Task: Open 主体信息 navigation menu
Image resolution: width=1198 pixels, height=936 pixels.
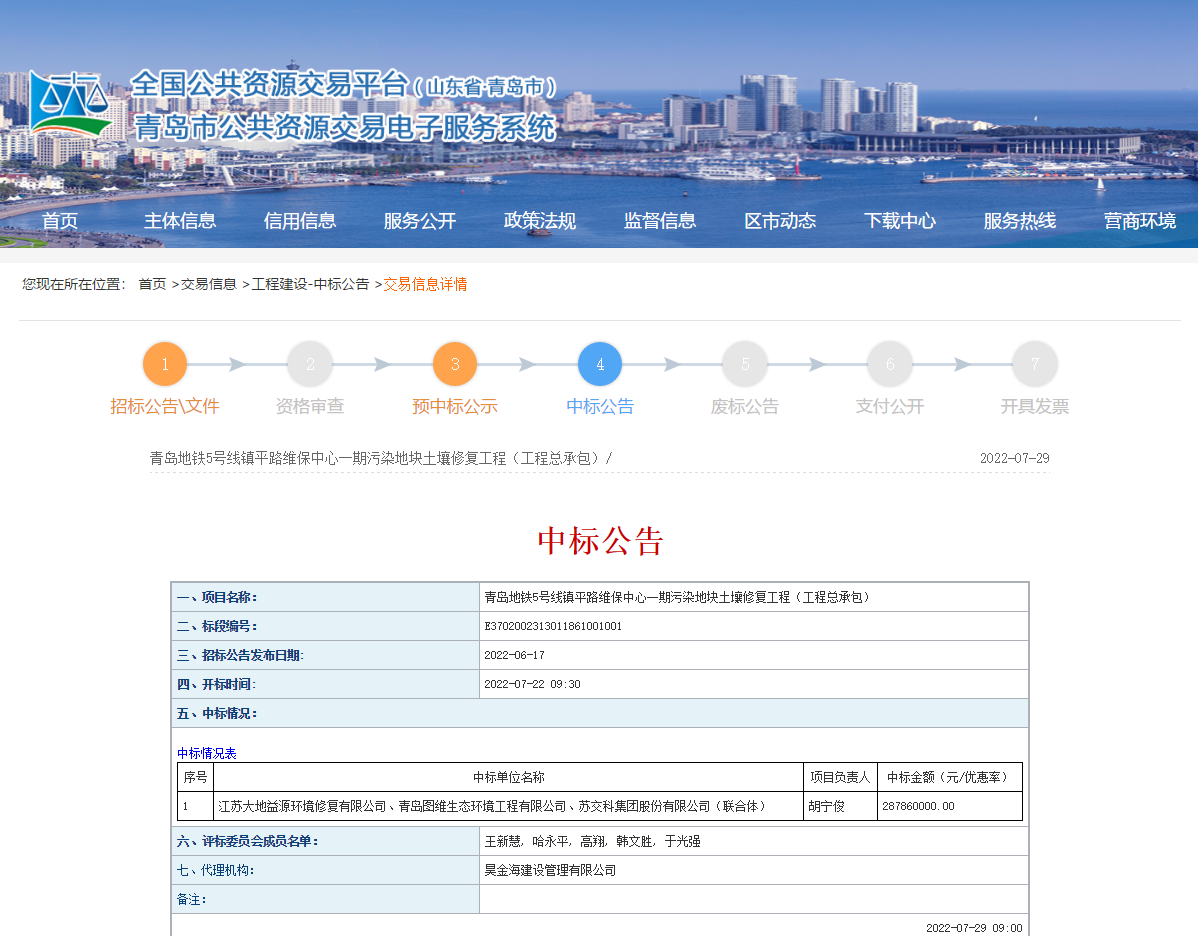Action: pos(180,221)
